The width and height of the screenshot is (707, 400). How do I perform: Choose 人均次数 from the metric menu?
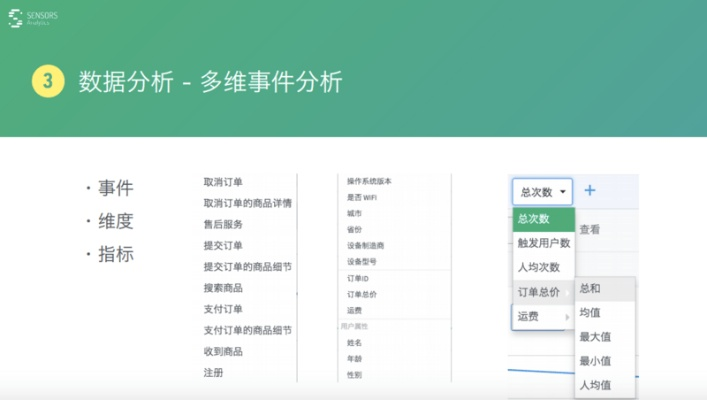pos(537,267)
